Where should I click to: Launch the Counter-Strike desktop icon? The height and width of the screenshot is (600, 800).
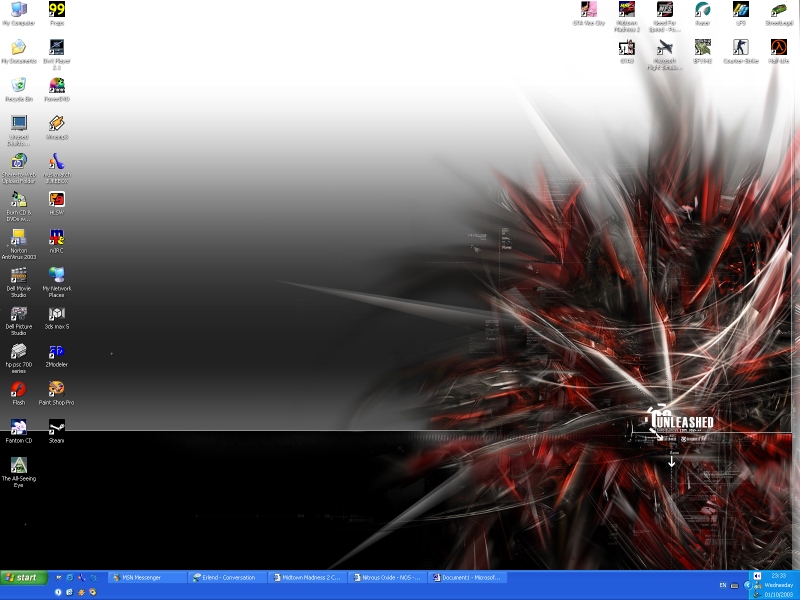tap(740, 48)
